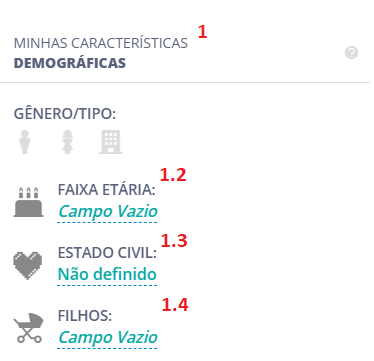
Task: Click the 'ESTADO CIVIL:' label
Action: click(x=107, y=253)
